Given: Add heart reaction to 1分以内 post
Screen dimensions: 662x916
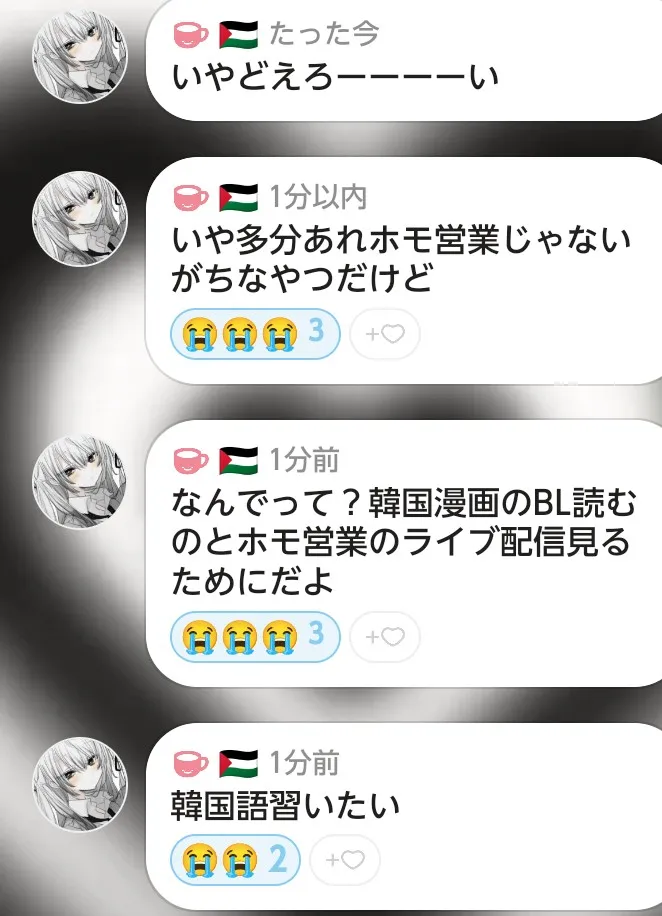Looking at the screenshot, I should (385, 334).
